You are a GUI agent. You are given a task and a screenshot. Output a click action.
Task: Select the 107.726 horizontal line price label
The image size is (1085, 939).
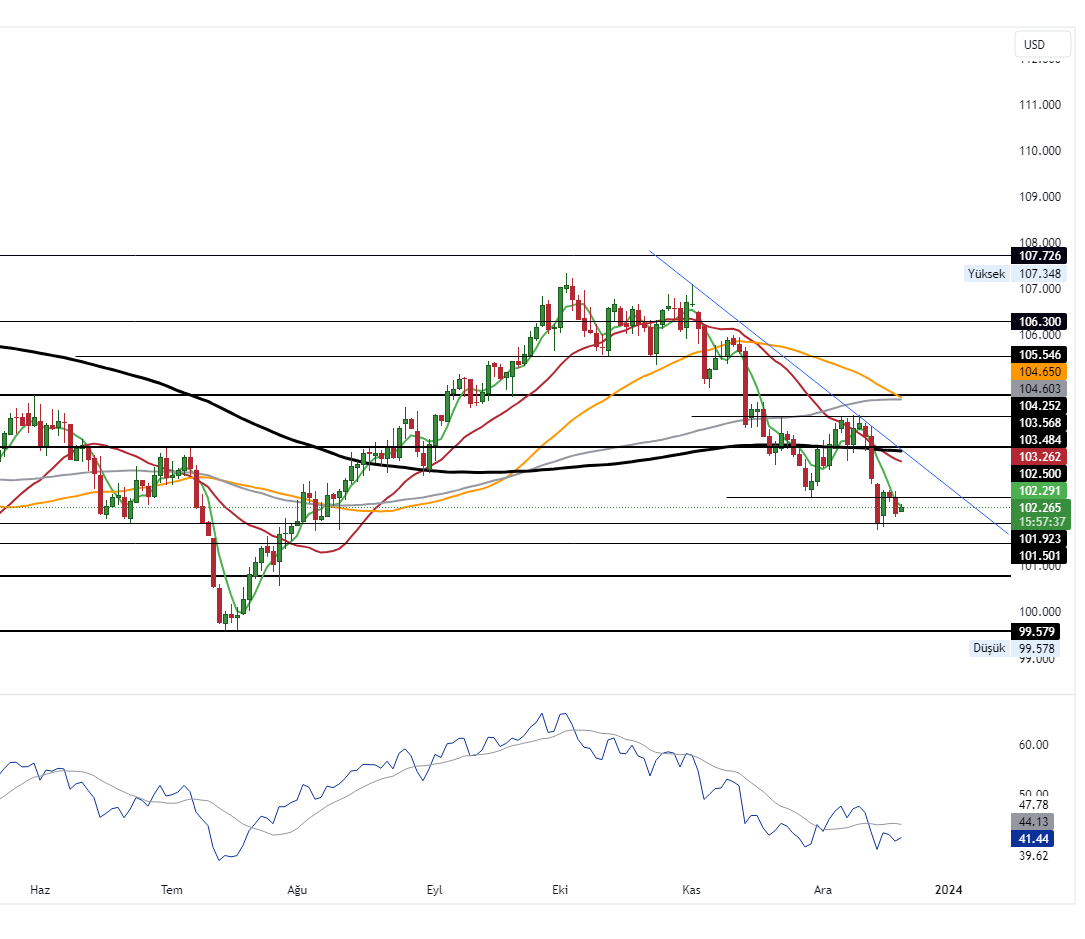point(1039,256)
